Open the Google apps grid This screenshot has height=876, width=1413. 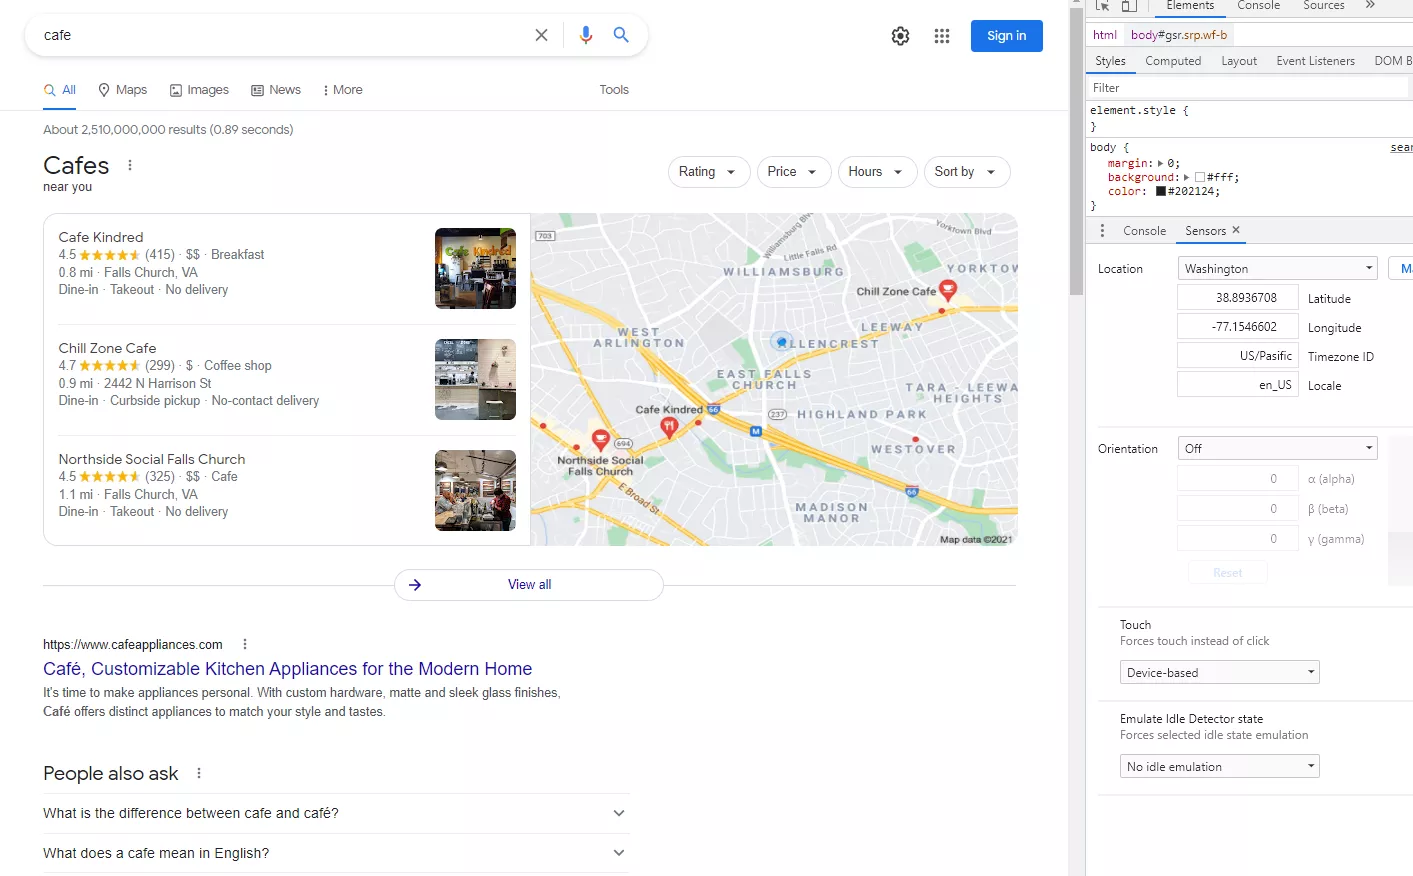(942, 36)
